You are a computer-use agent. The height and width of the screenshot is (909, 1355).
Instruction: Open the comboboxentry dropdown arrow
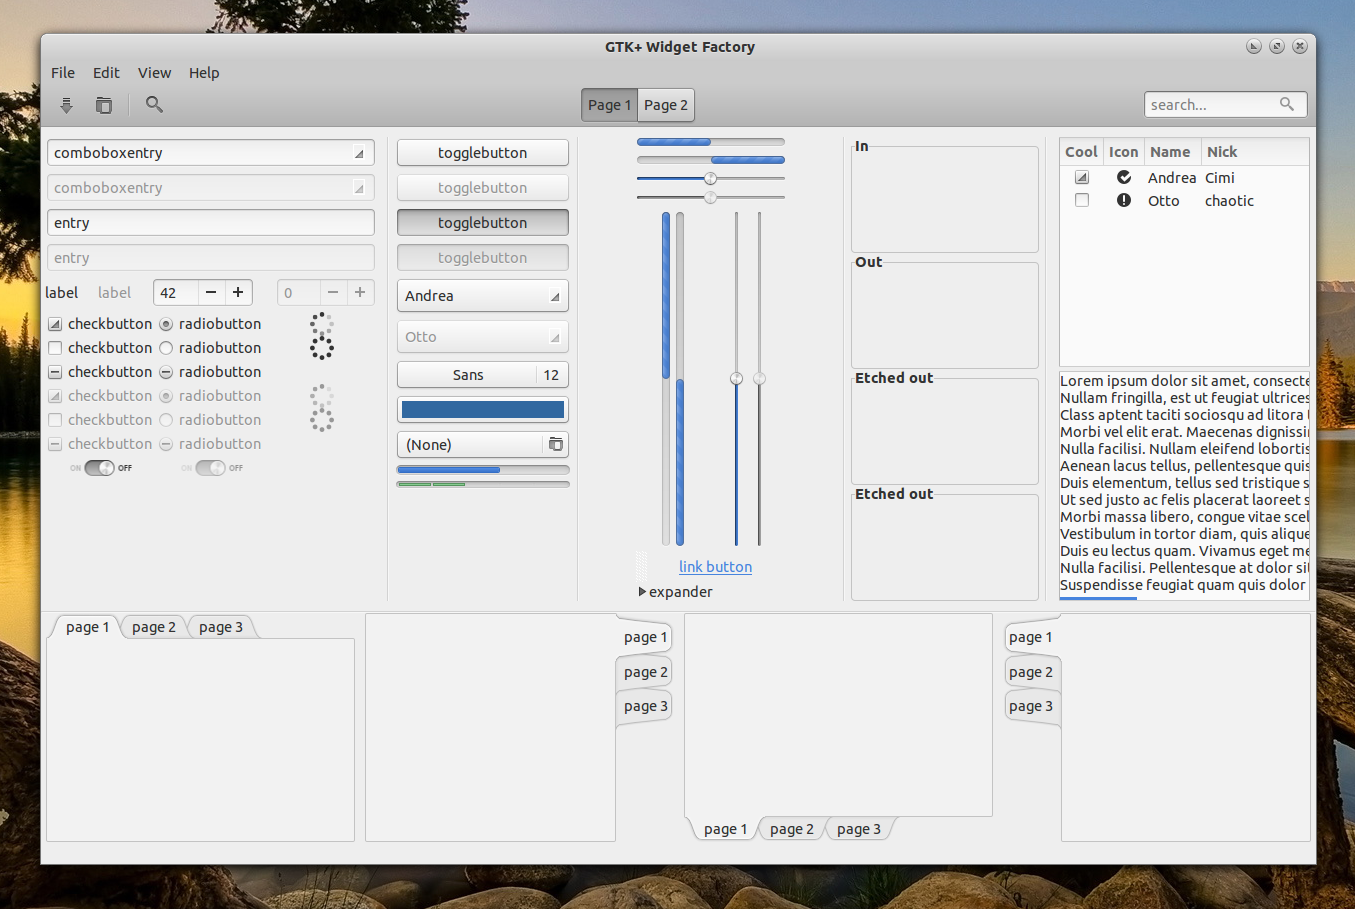click(x=359, y=152)
